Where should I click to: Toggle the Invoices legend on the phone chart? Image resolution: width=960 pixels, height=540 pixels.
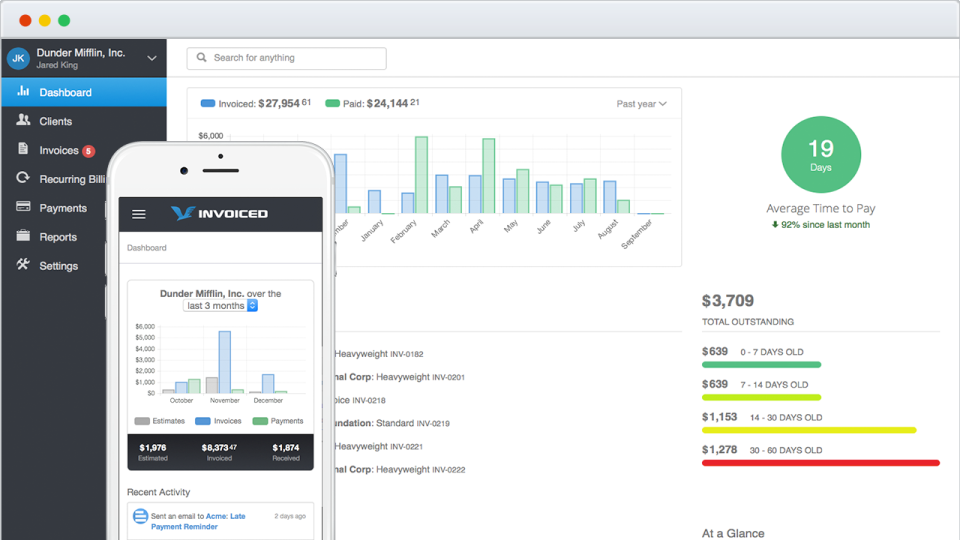coord(218,421)
